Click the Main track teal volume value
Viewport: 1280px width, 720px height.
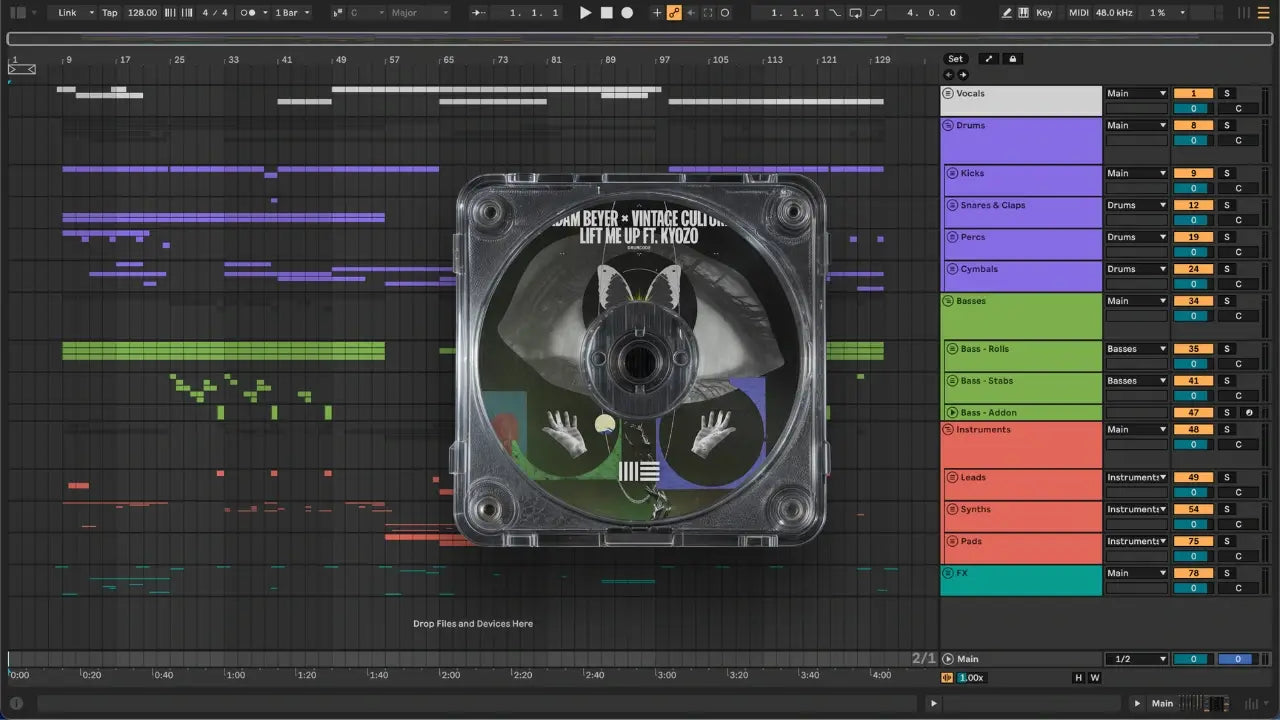1193,660
